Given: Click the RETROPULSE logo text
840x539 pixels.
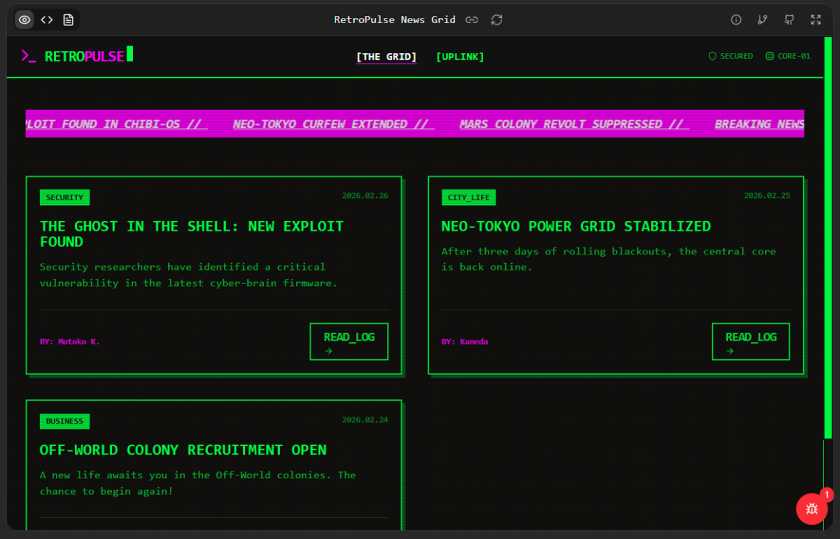Looking at the screenshot, I should [85, 56].
